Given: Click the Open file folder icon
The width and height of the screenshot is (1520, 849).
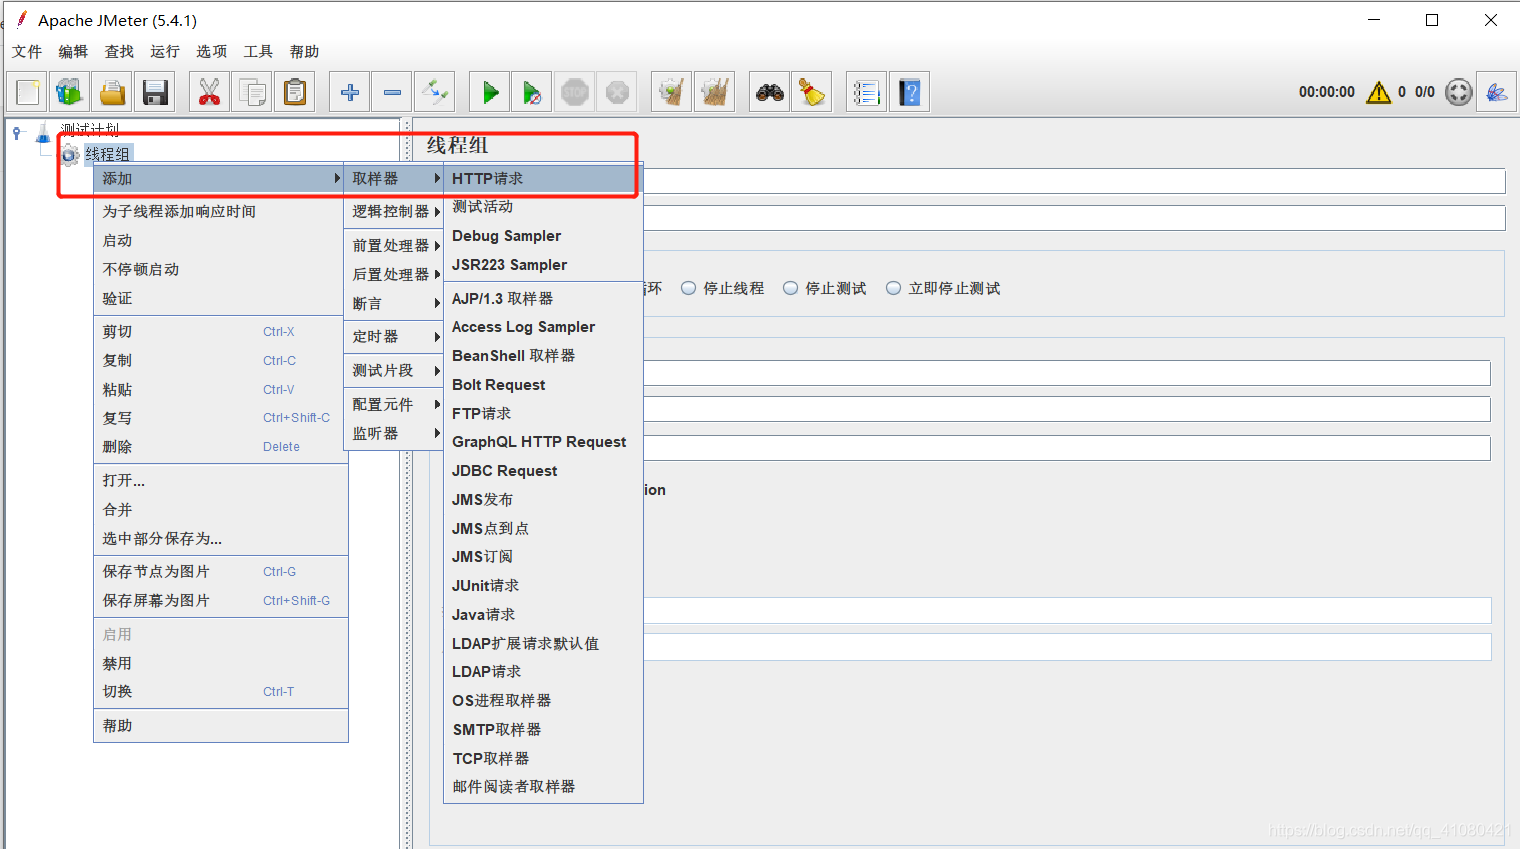Looking at the screenshot, I should (112, 92).
